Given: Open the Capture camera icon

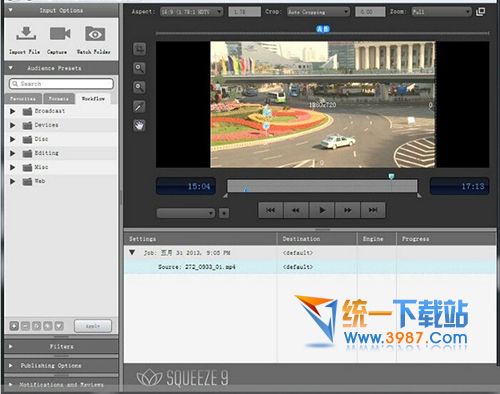Looking at the screenshot, I should [x=60, y=34].
